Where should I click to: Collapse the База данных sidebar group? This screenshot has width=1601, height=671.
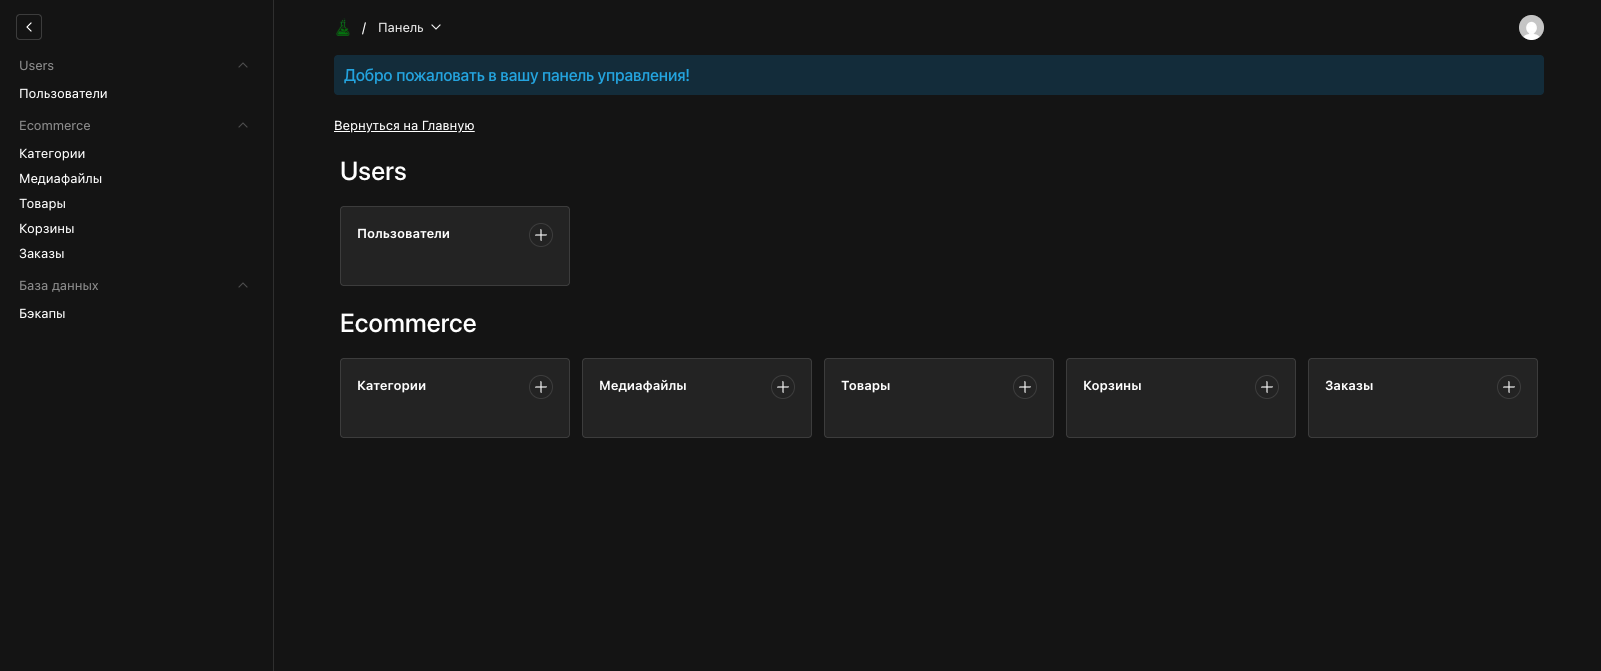click(243, 286)
